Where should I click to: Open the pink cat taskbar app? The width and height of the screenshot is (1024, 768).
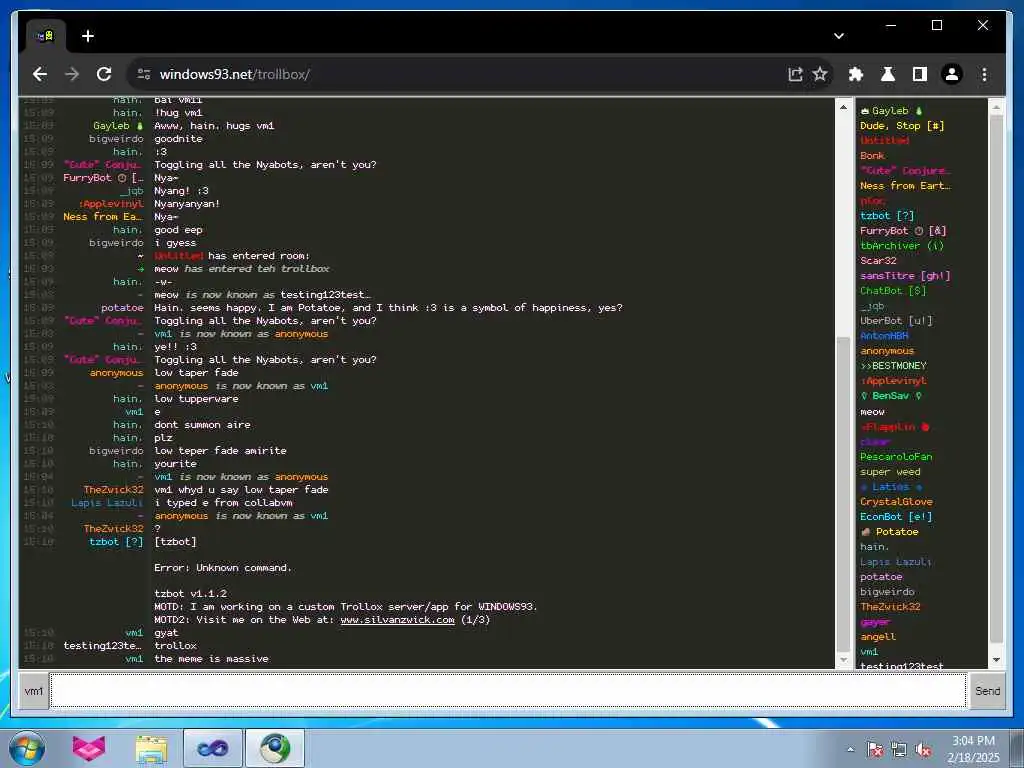[x=89, y=748]
